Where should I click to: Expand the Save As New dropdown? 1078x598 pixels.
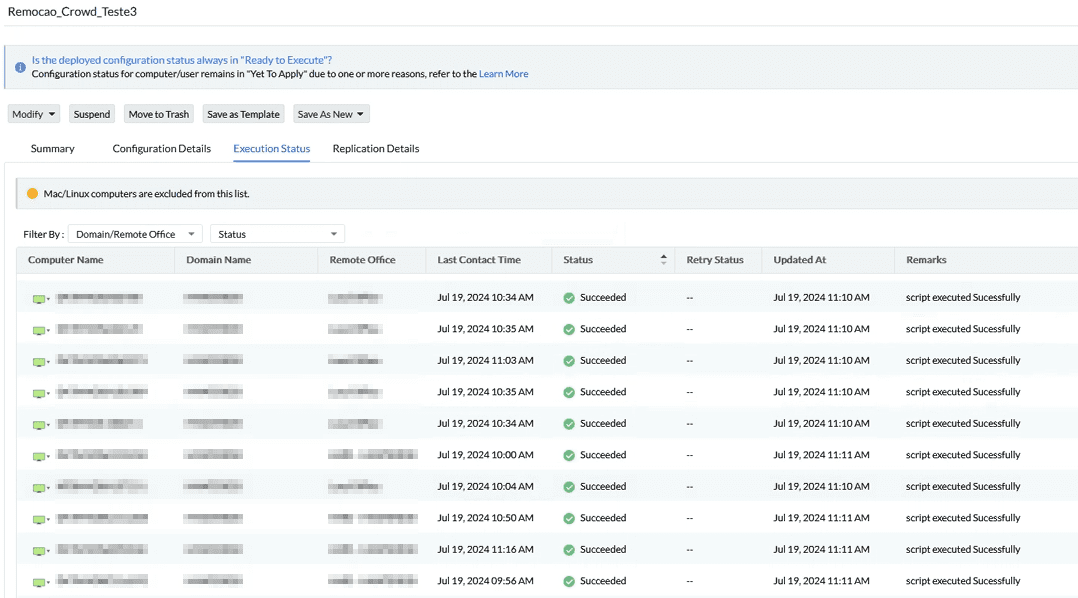(x=332, y=114)
